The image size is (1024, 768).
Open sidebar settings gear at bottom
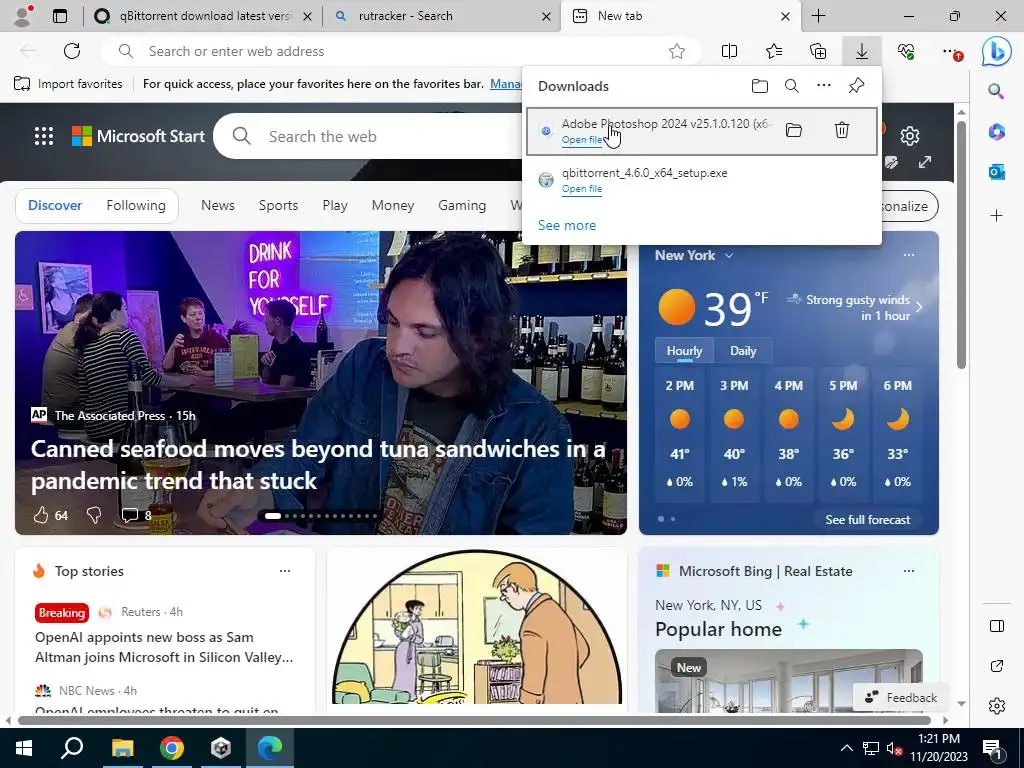(997, 706)
